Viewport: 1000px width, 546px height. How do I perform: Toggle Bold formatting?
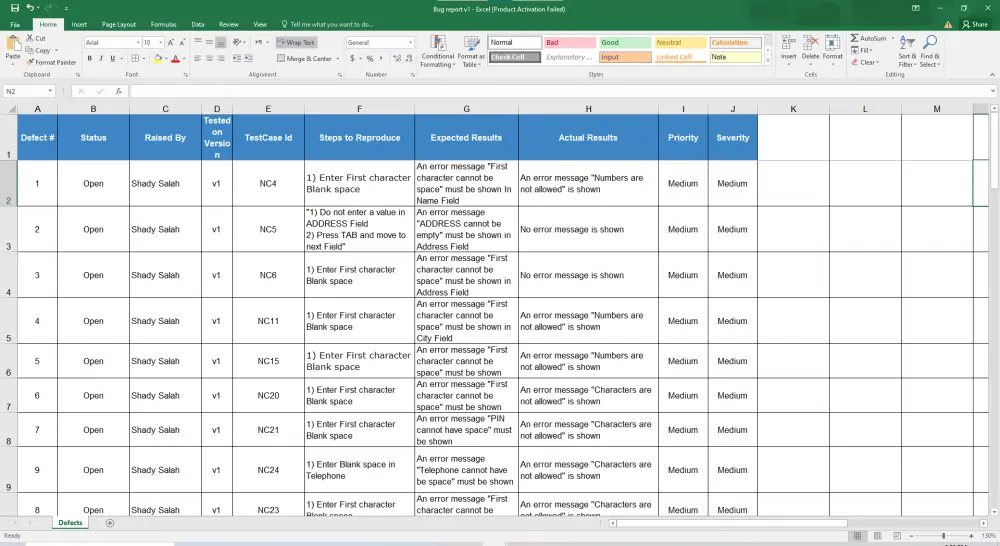pos(89,59)
